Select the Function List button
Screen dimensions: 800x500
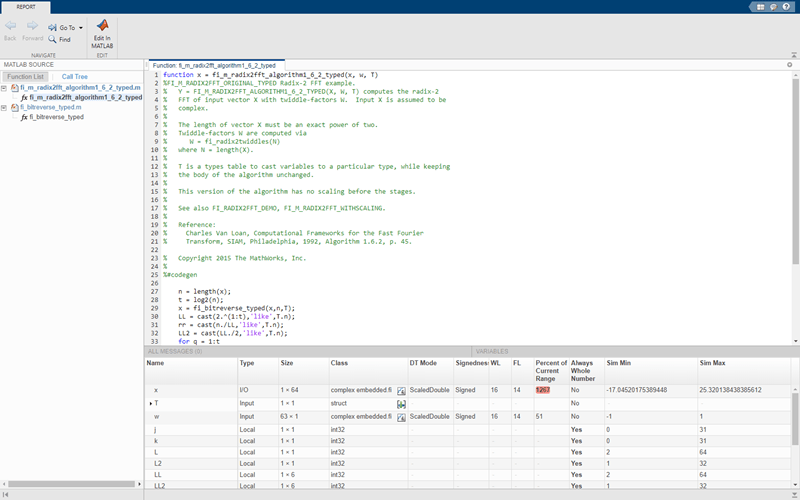click(x=23, y=76)
